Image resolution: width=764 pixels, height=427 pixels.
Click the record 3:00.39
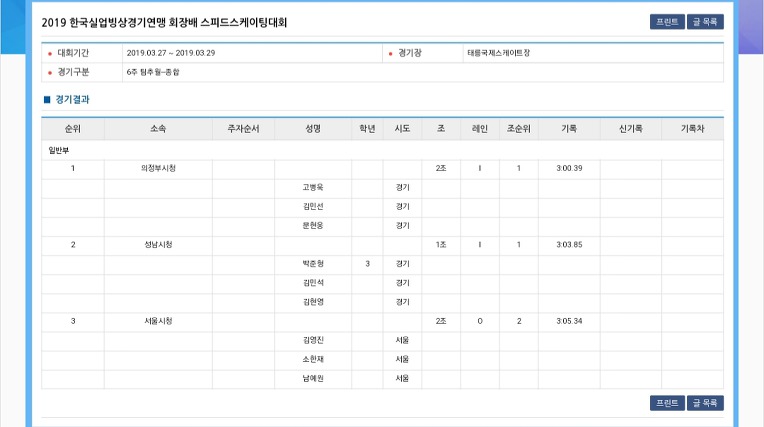point(569,168)
